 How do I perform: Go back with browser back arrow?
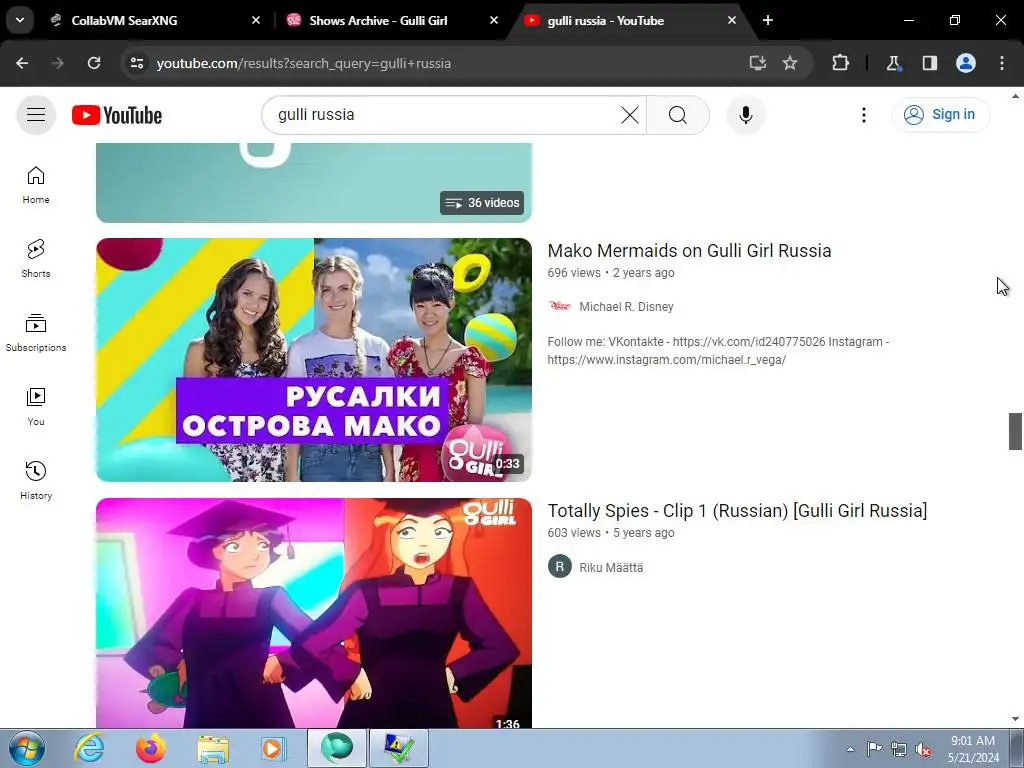point(22,63)
